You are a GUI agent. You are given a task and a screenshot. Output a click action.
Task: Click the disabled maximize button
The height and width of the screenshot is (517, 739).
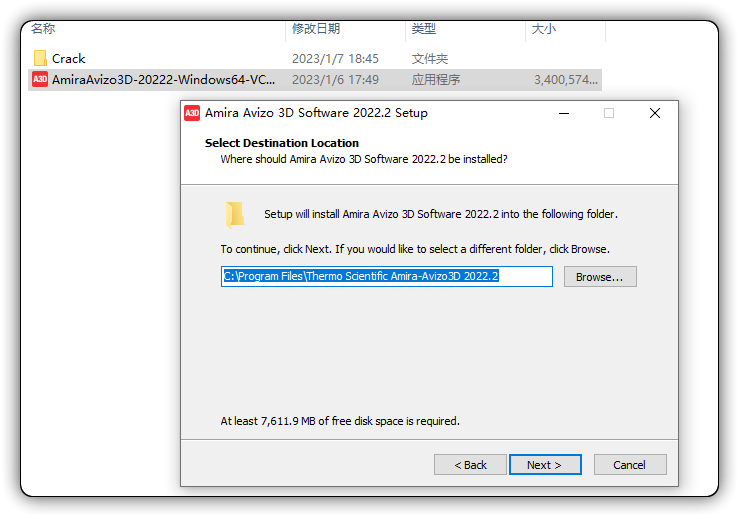pyautogui.click(x=609, y=113)
